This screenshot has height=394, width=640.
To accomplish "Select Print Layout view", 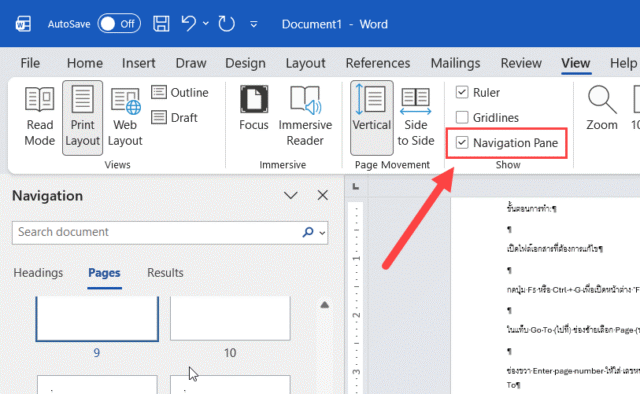I will pos(82,118).
